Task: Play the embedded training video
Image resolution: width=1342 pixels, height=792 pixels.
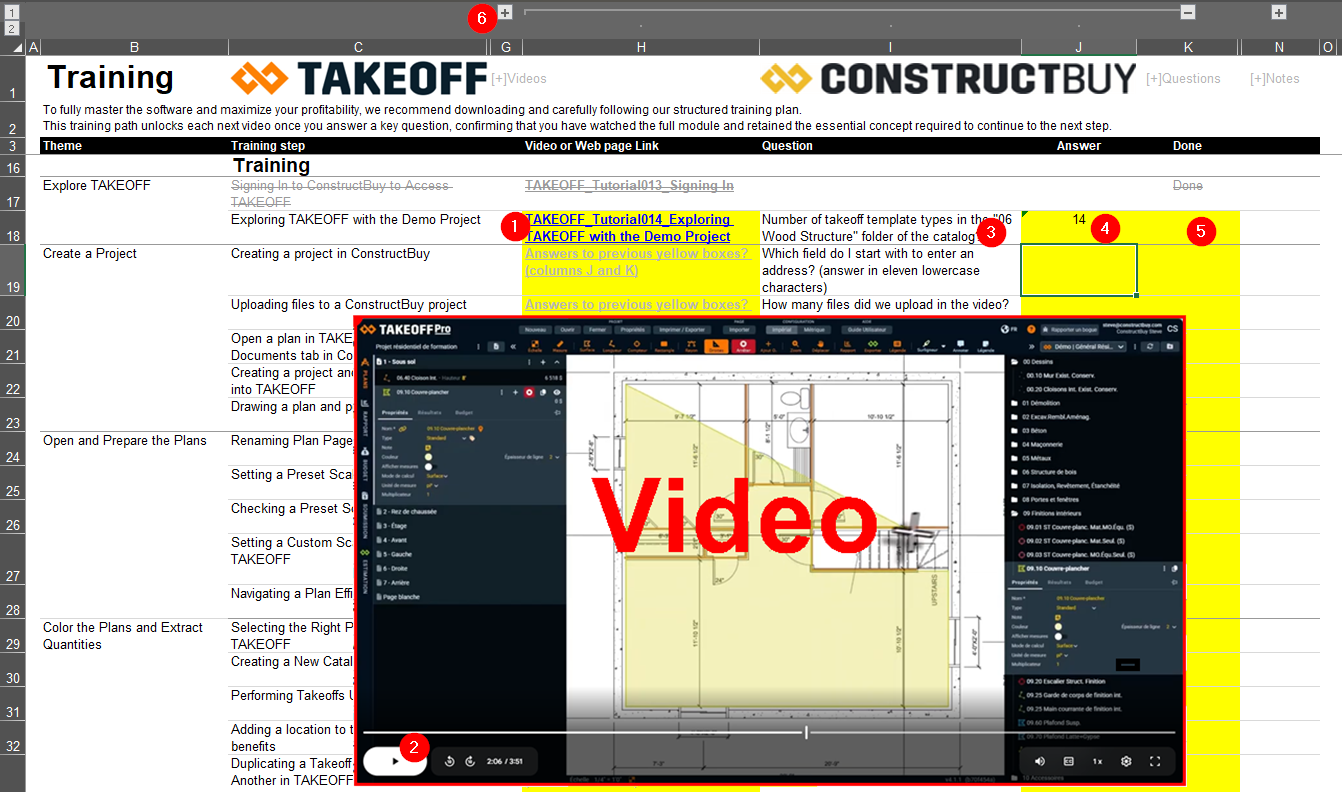Action: point(395,761)
